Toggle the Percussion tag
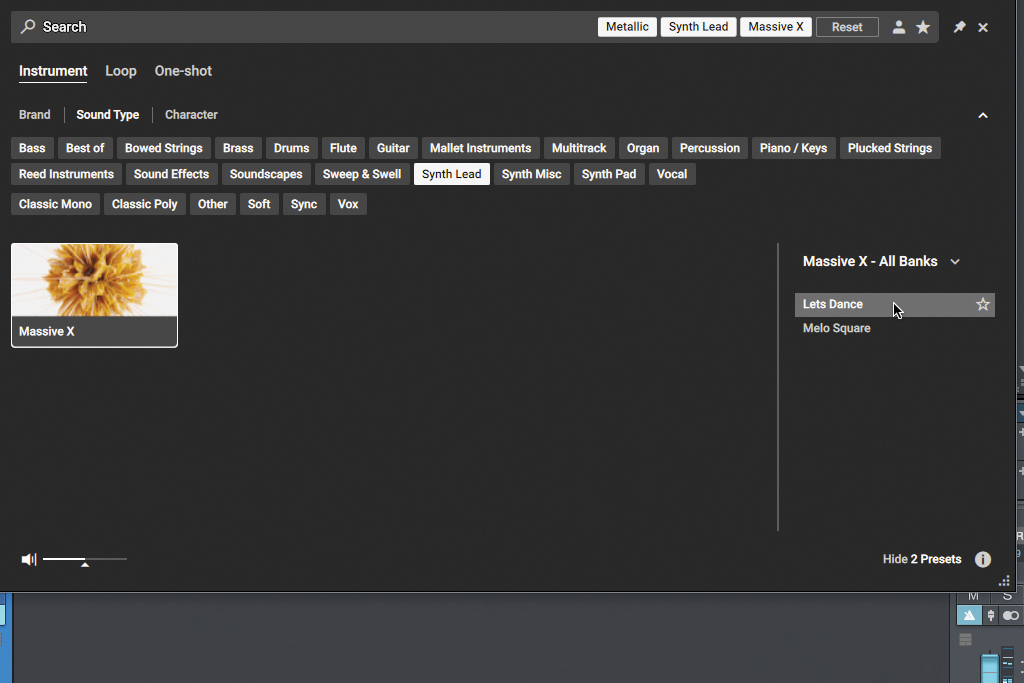 click(x=710, y=148)
